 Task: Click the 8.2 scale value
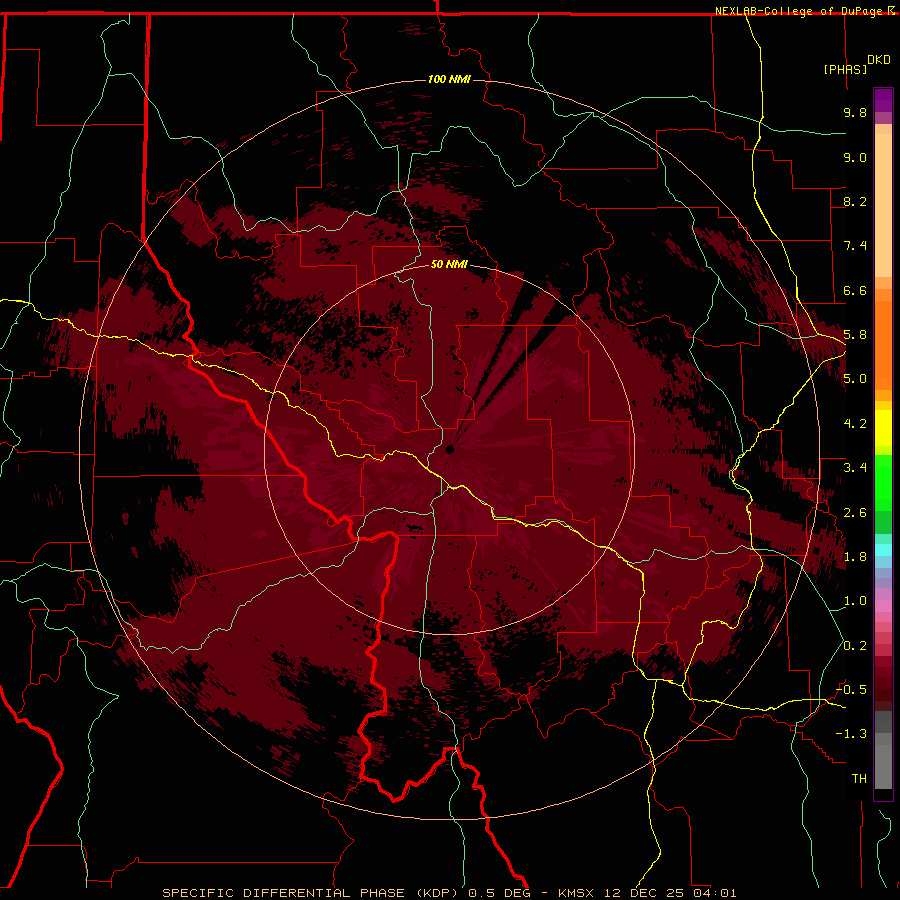855,201
